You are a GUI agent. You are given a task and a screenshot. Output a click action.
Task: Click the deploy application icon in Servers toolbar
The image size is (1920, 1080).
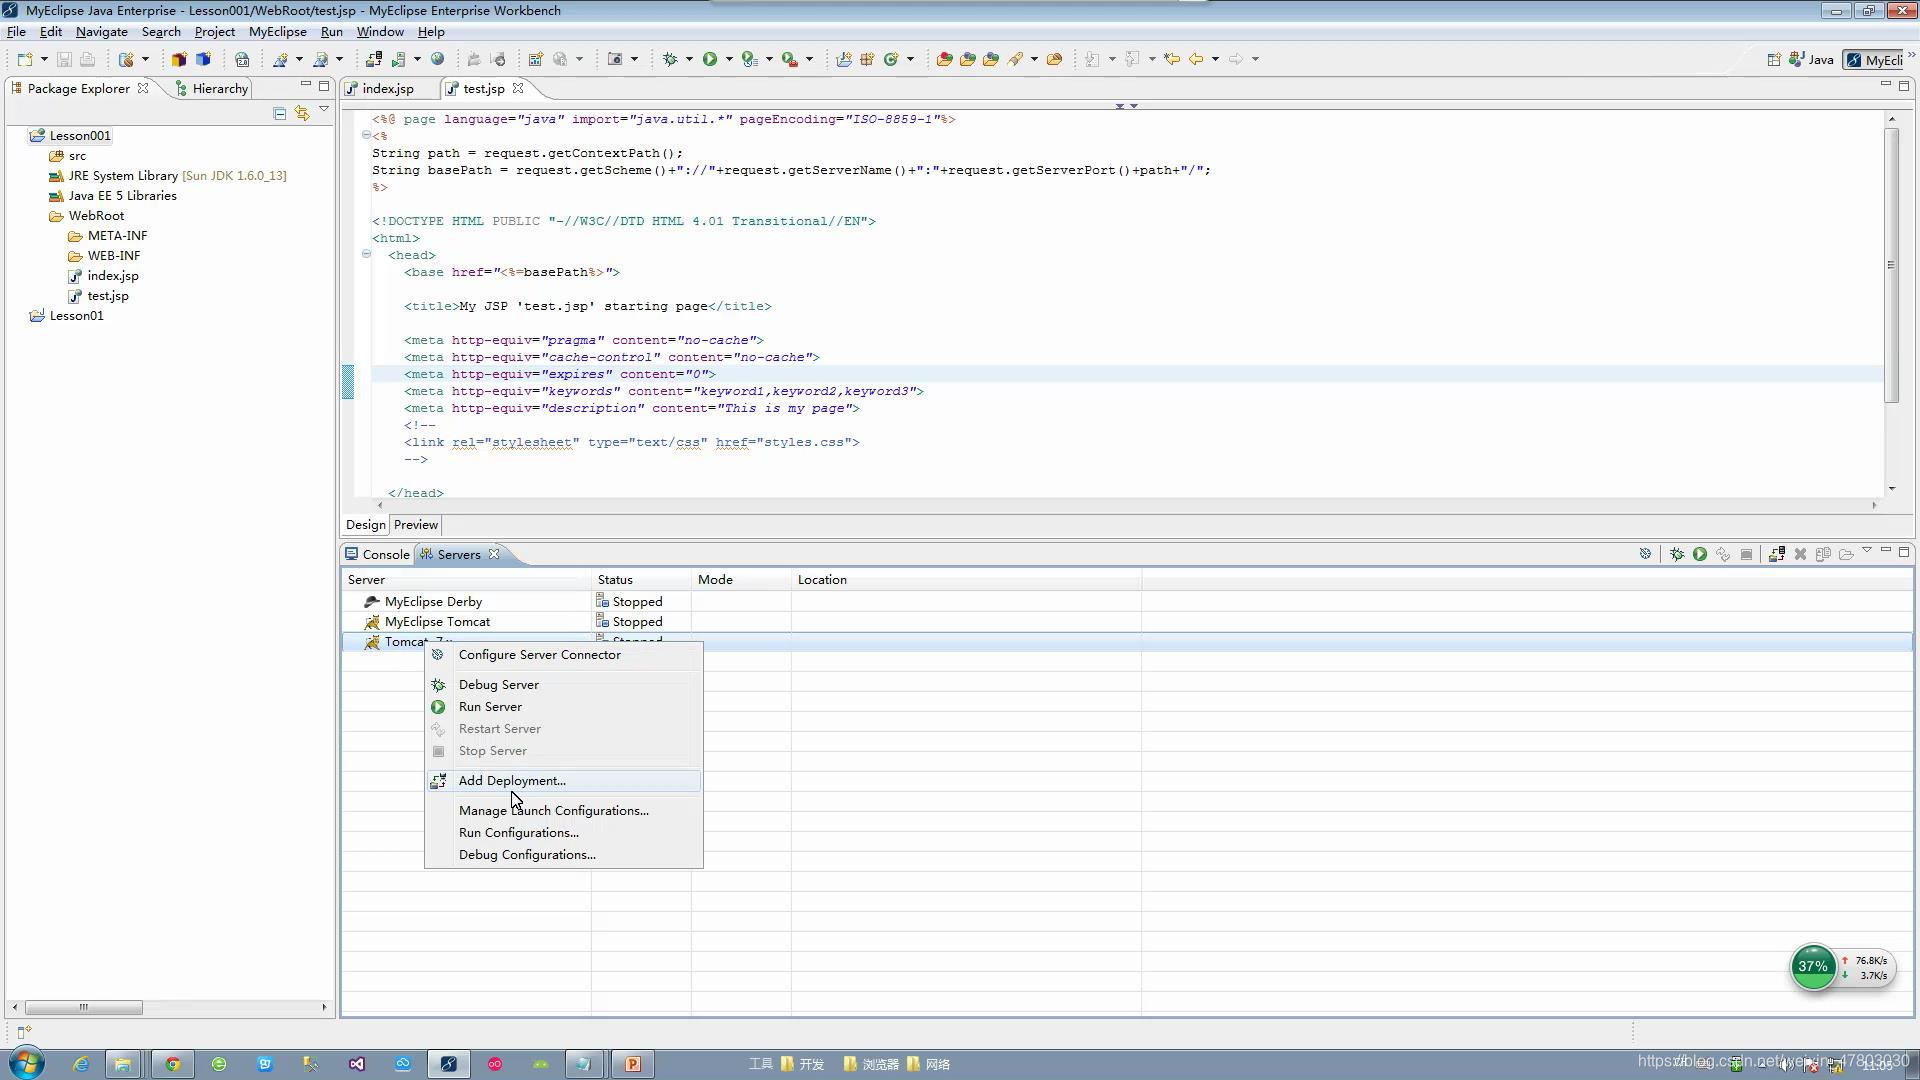(x=1776, y=554)
